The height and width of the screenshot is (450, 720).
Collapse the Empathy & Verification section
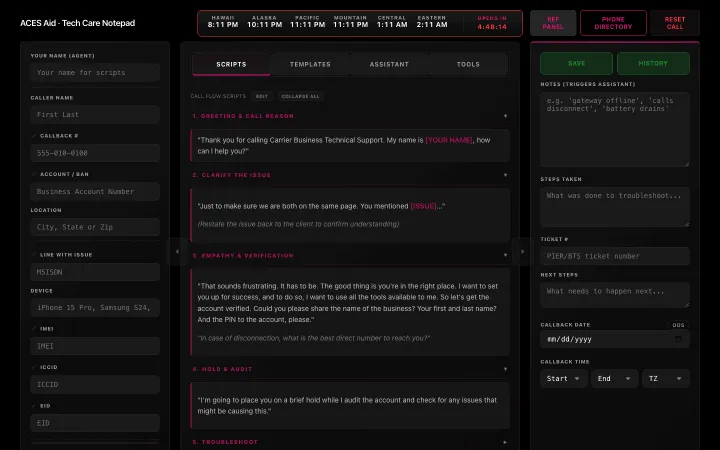click(x=505, y=255)
